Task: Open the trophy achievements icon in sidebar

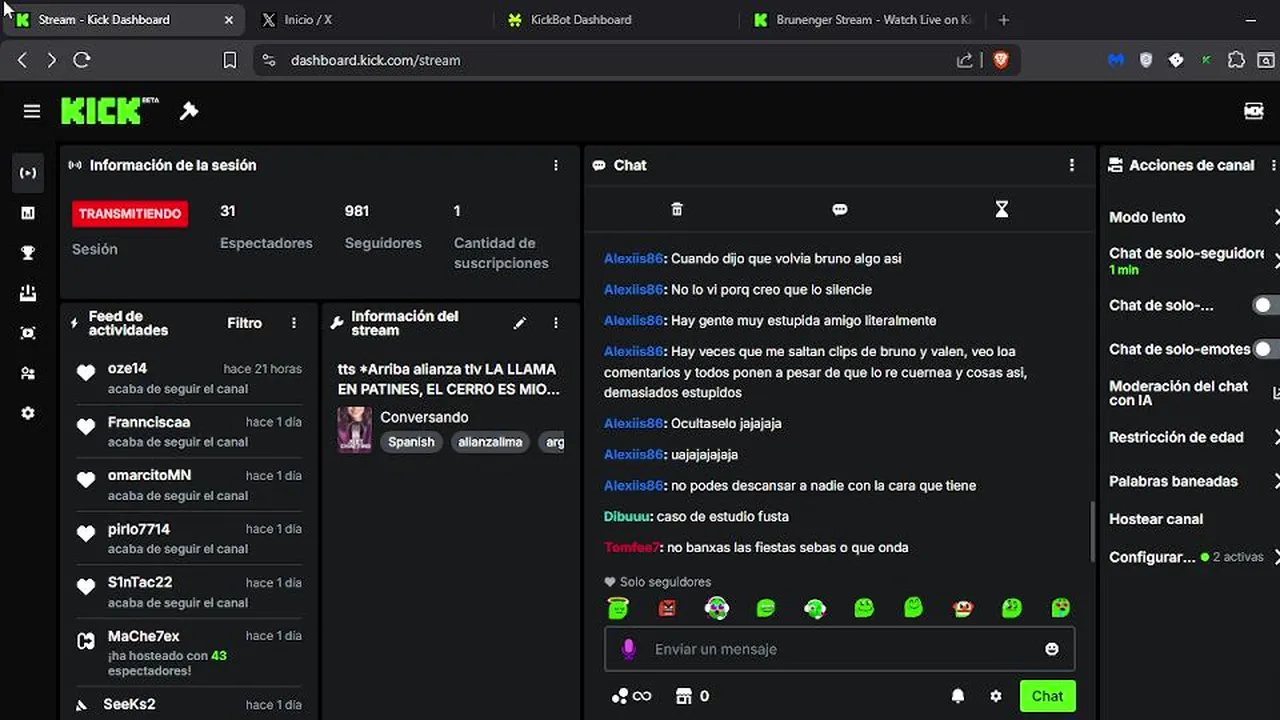Action: 28,253
